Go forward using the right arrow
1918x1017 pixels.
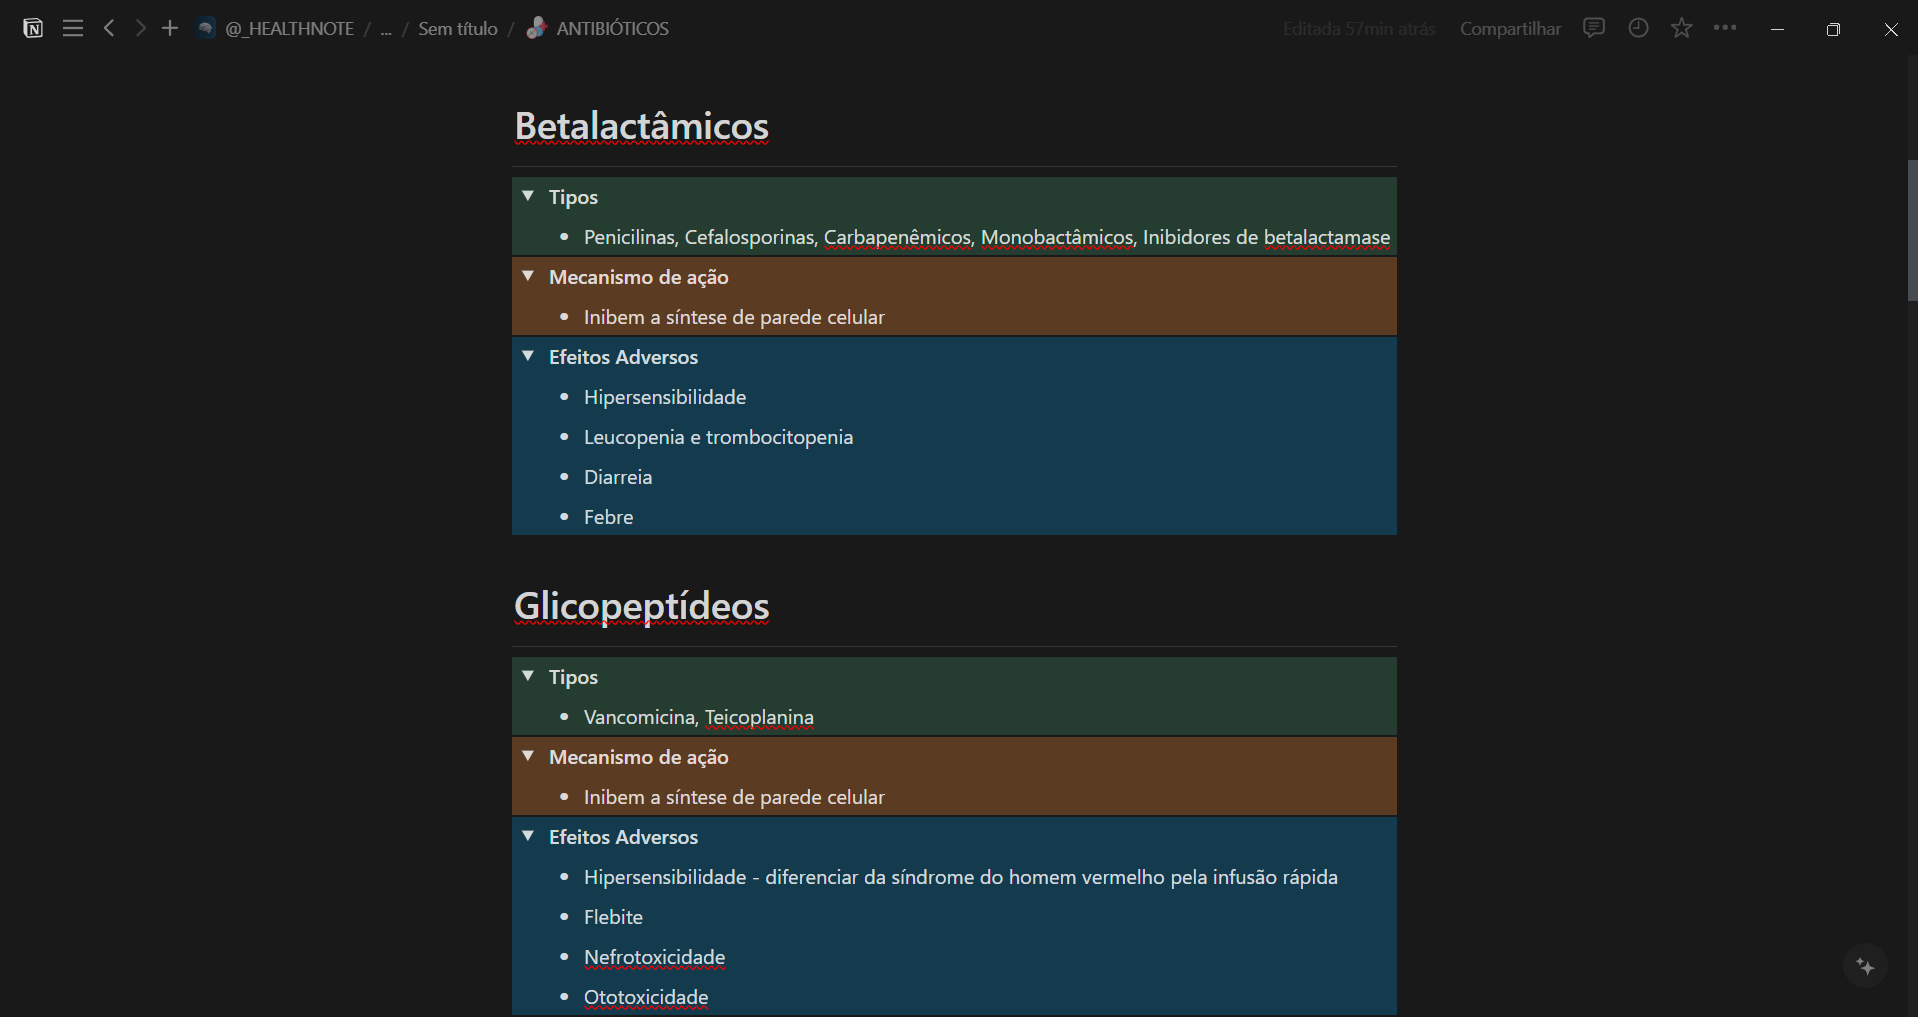coord(140,28)
